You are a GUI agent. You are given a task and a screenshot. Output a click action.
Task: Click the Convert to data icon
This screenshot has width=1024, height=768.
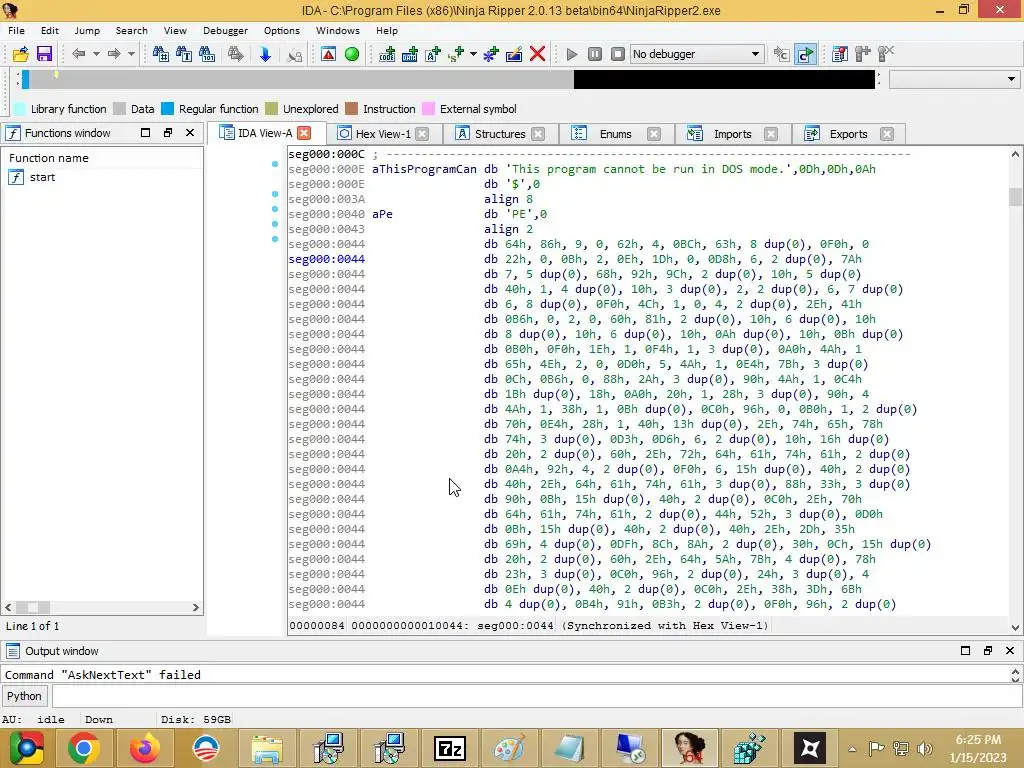click(x=409, y=54)
